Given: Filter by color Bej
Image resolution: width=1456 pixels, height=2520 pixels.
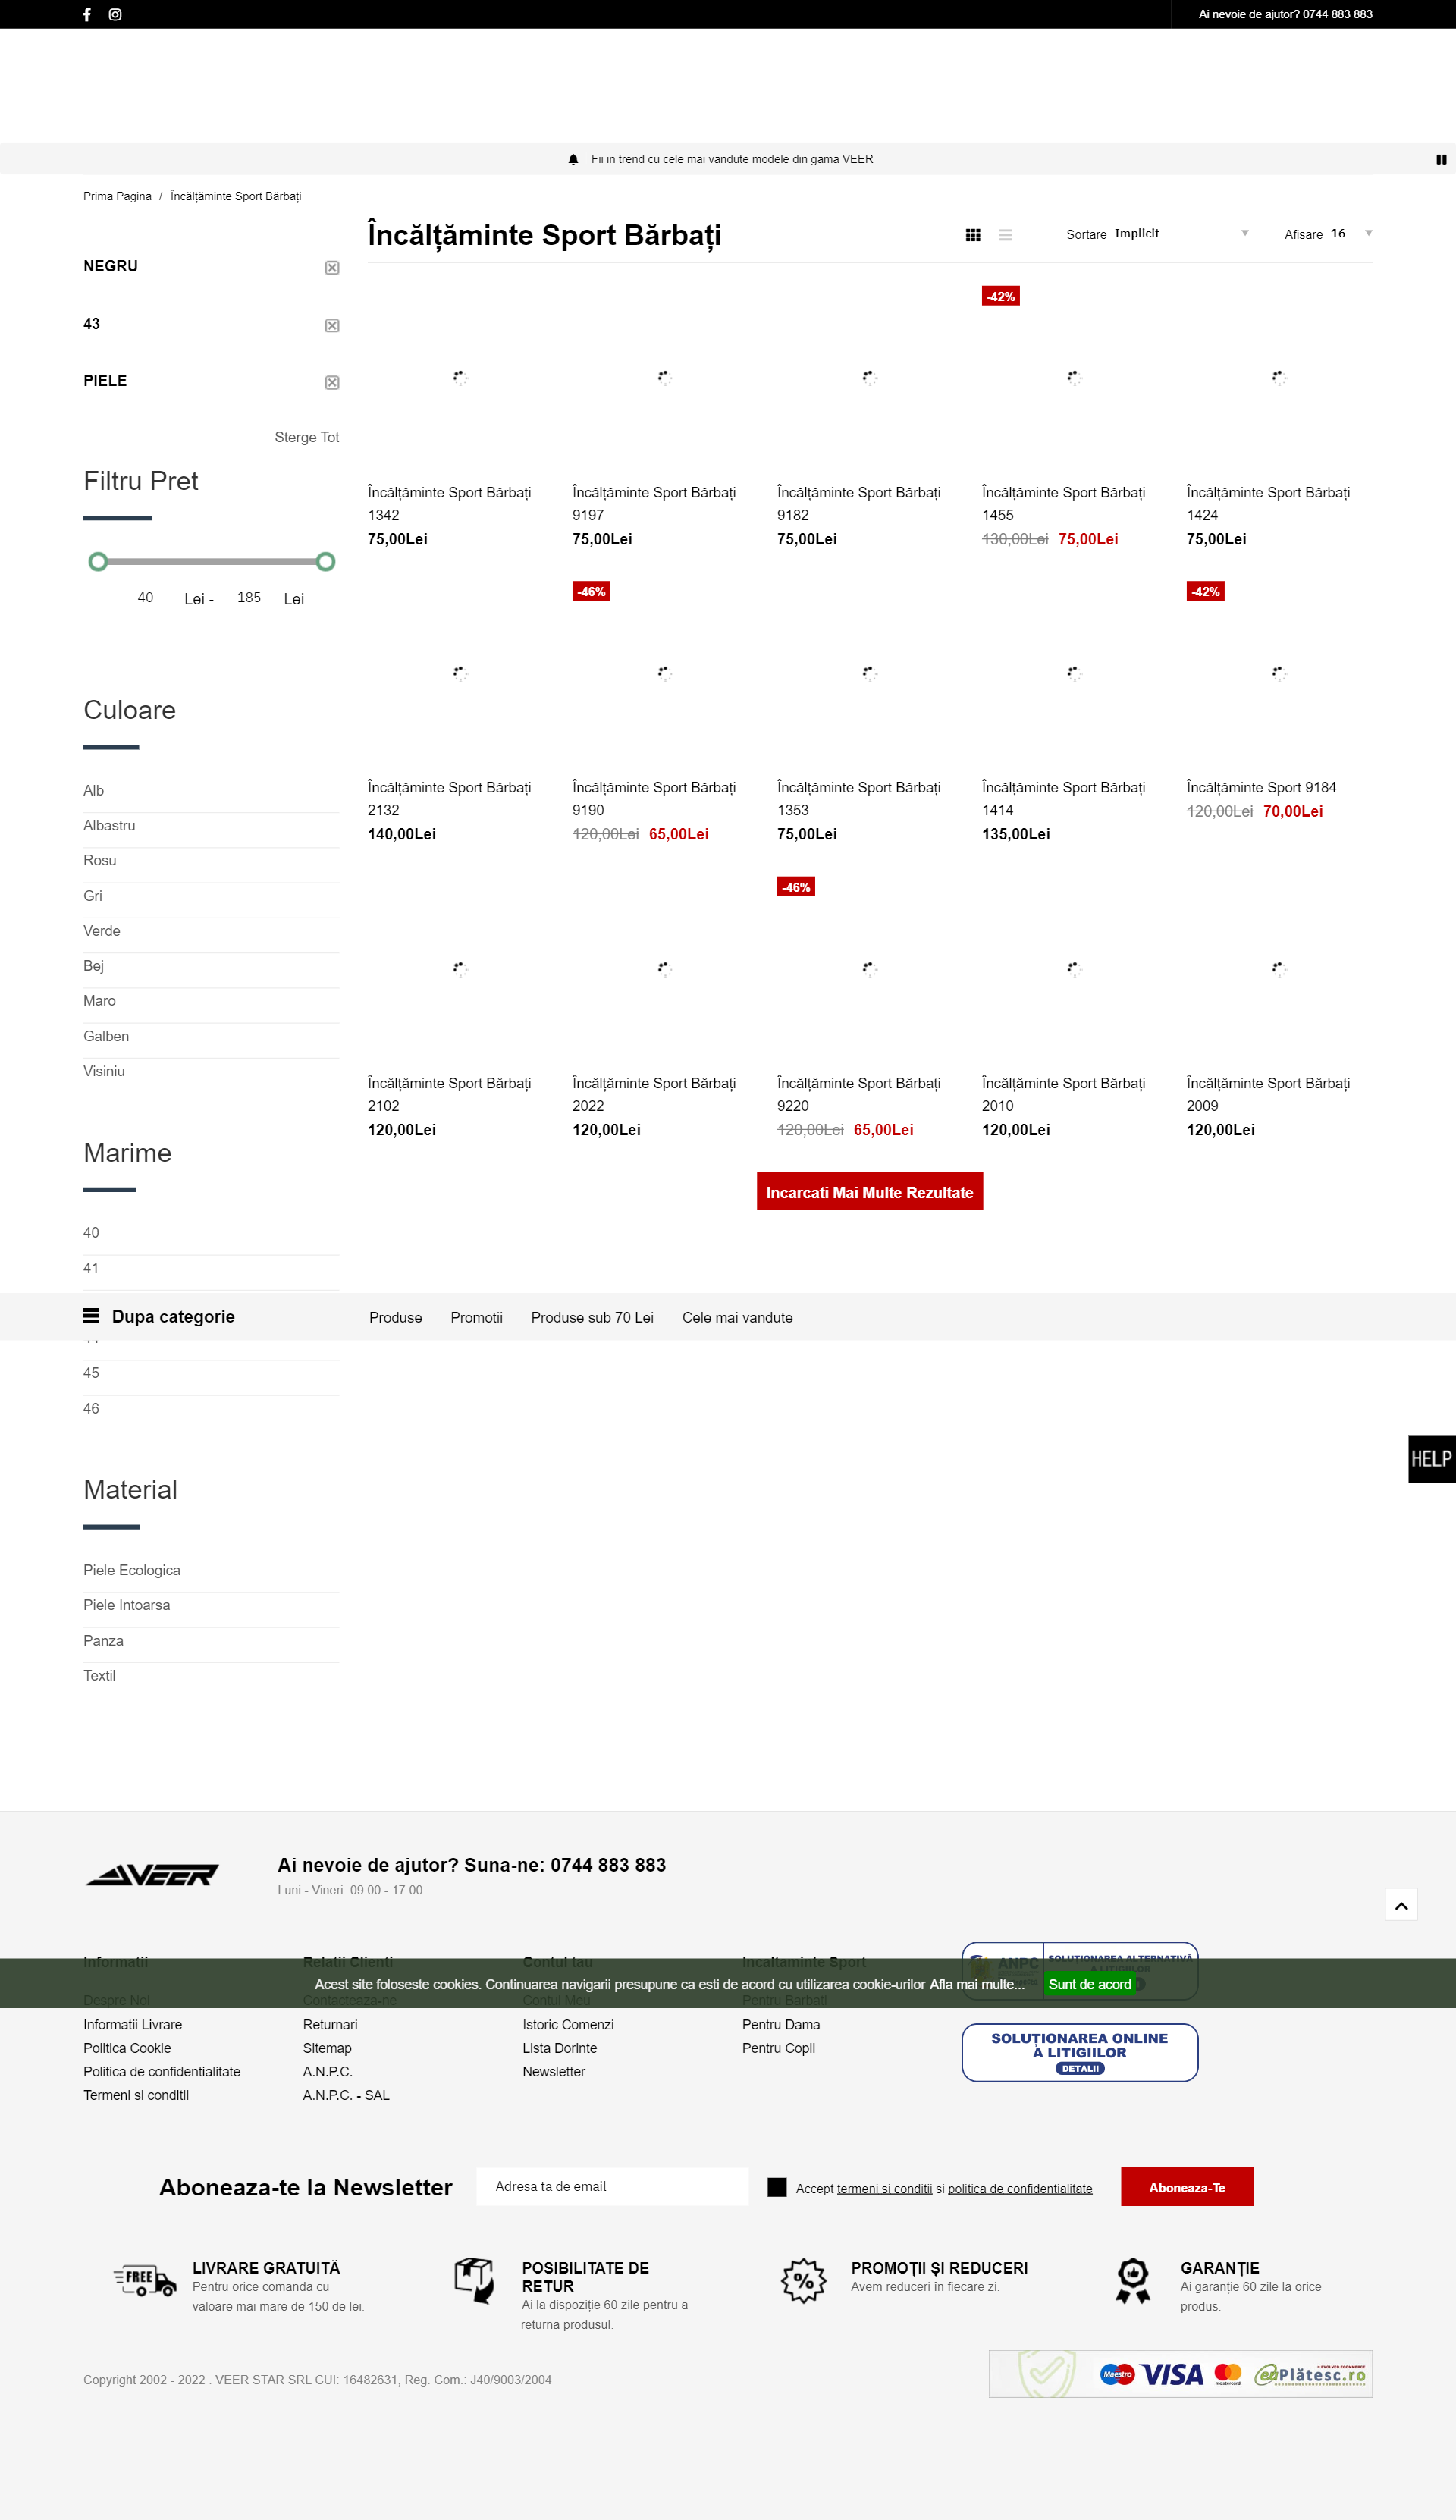Looking at the screenshot, I should click(x=94, y=966).
